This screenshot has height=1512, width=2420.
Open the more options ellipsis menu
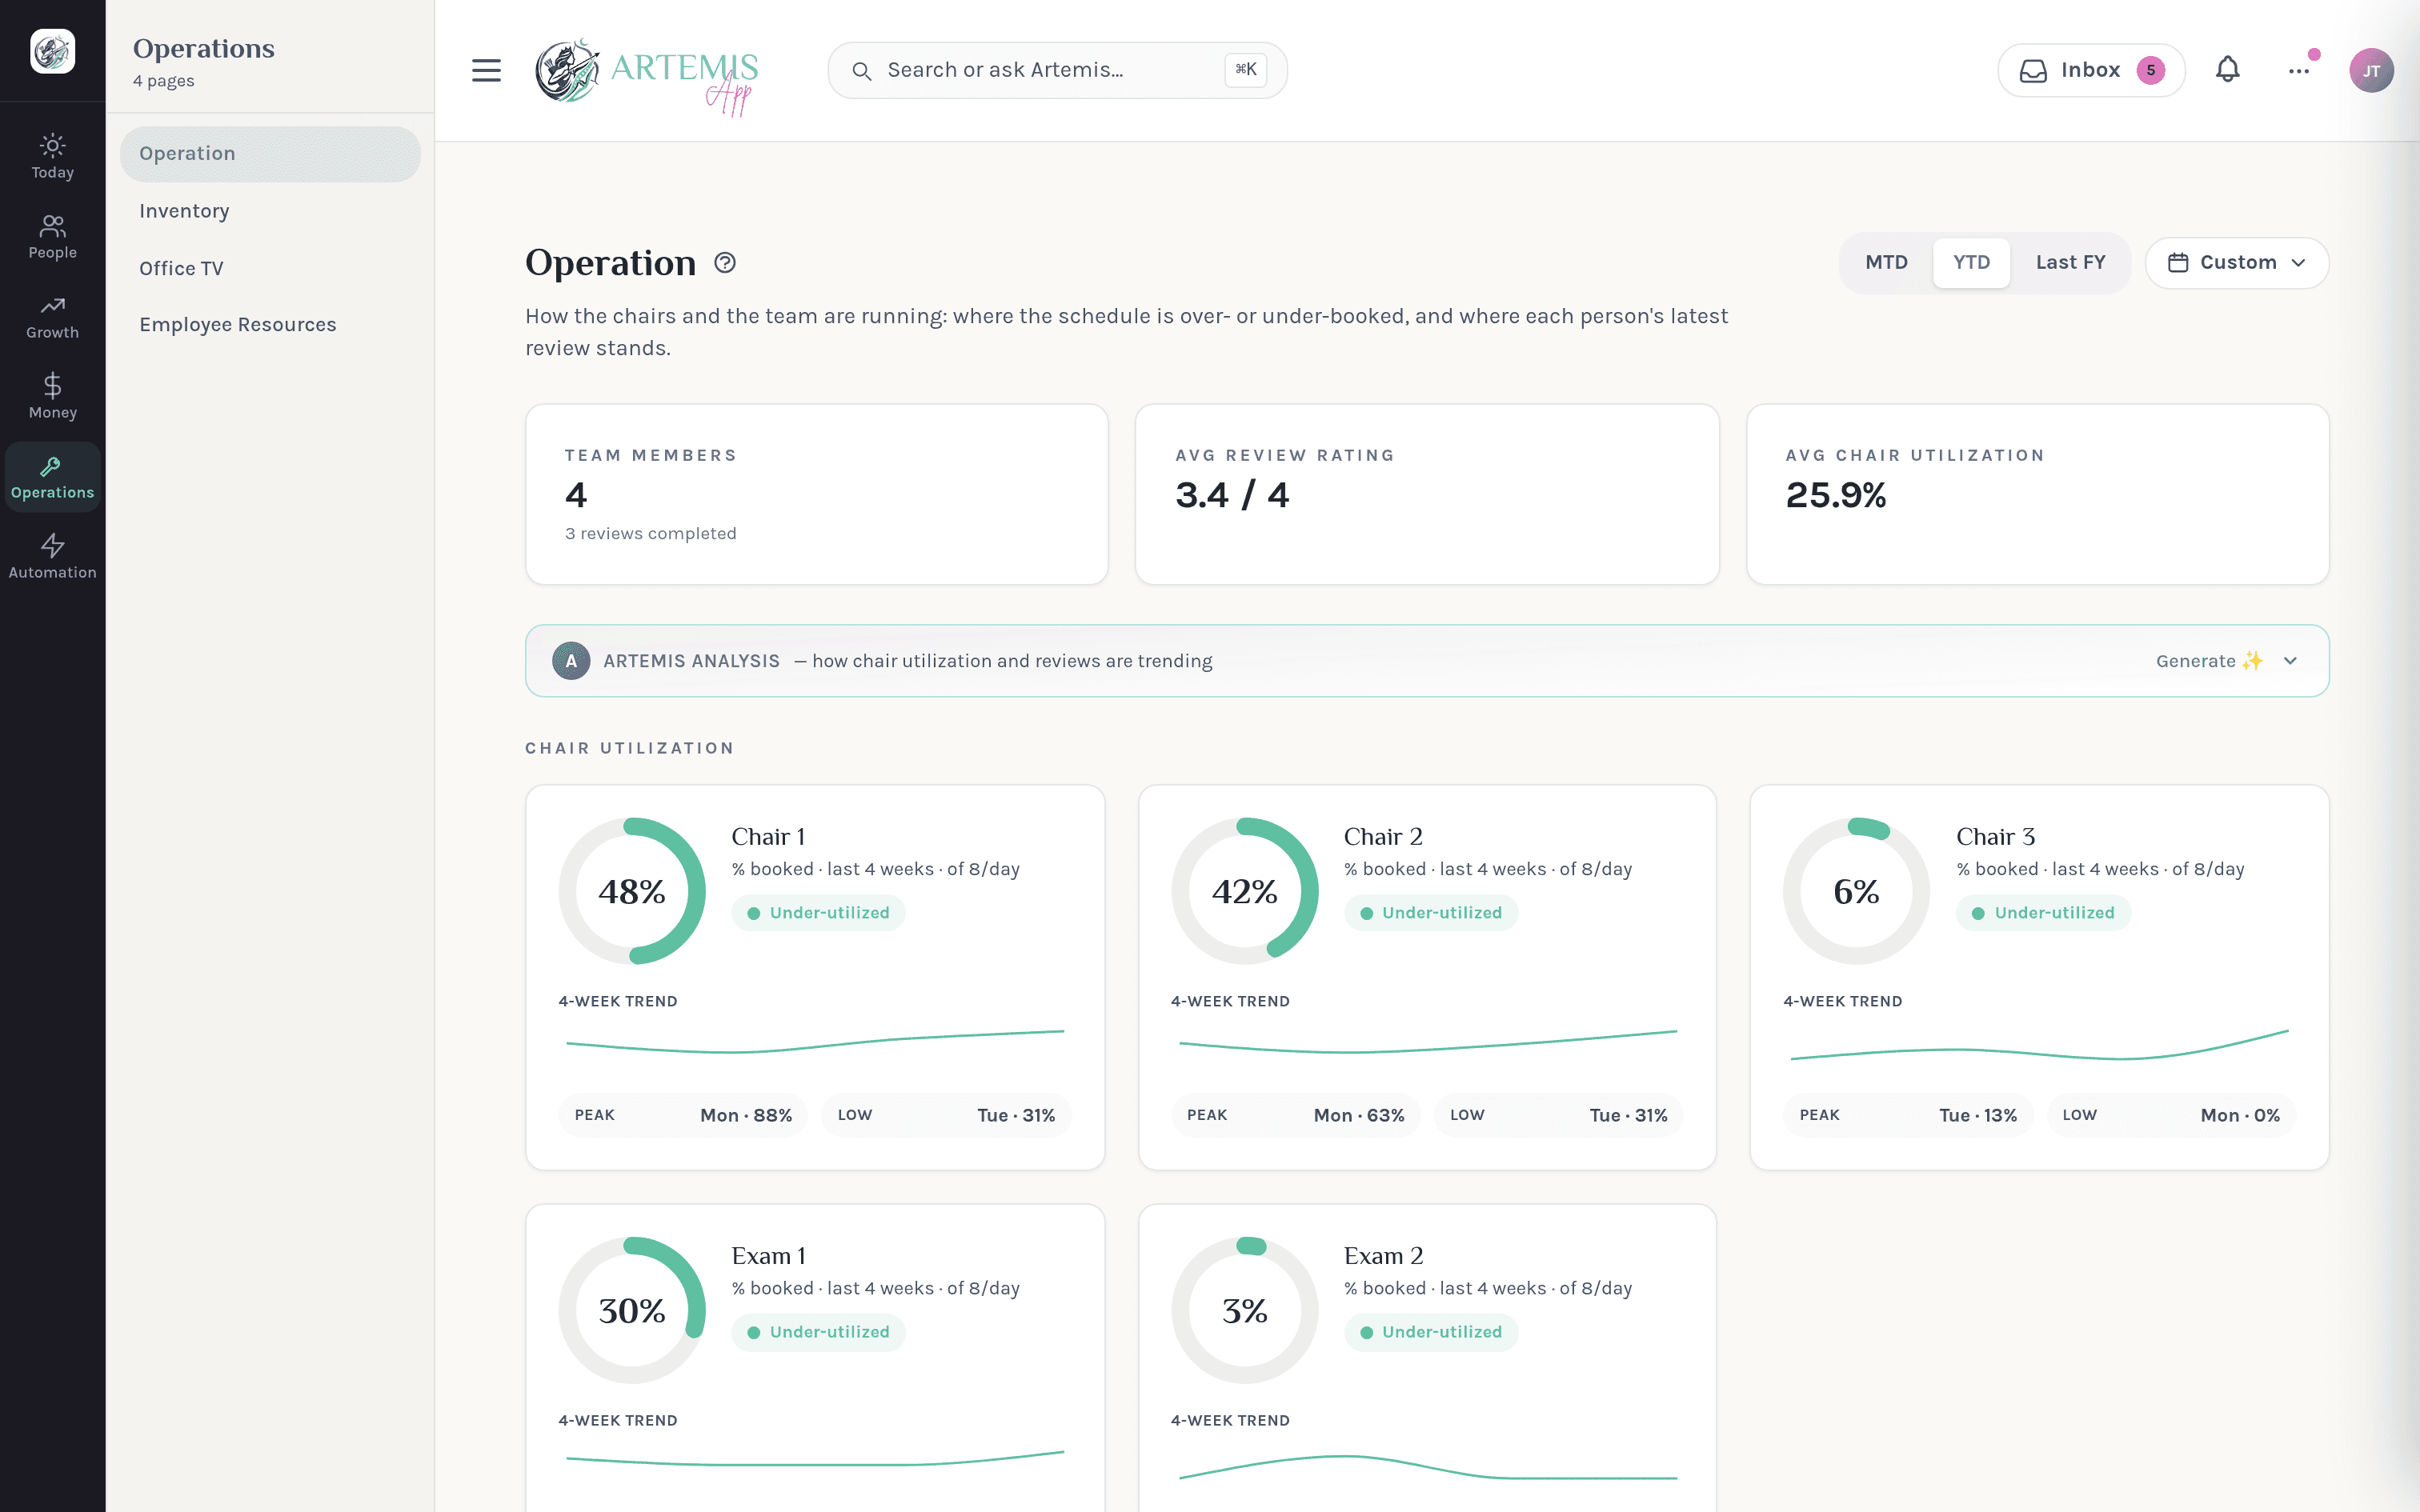point(2298,70)
